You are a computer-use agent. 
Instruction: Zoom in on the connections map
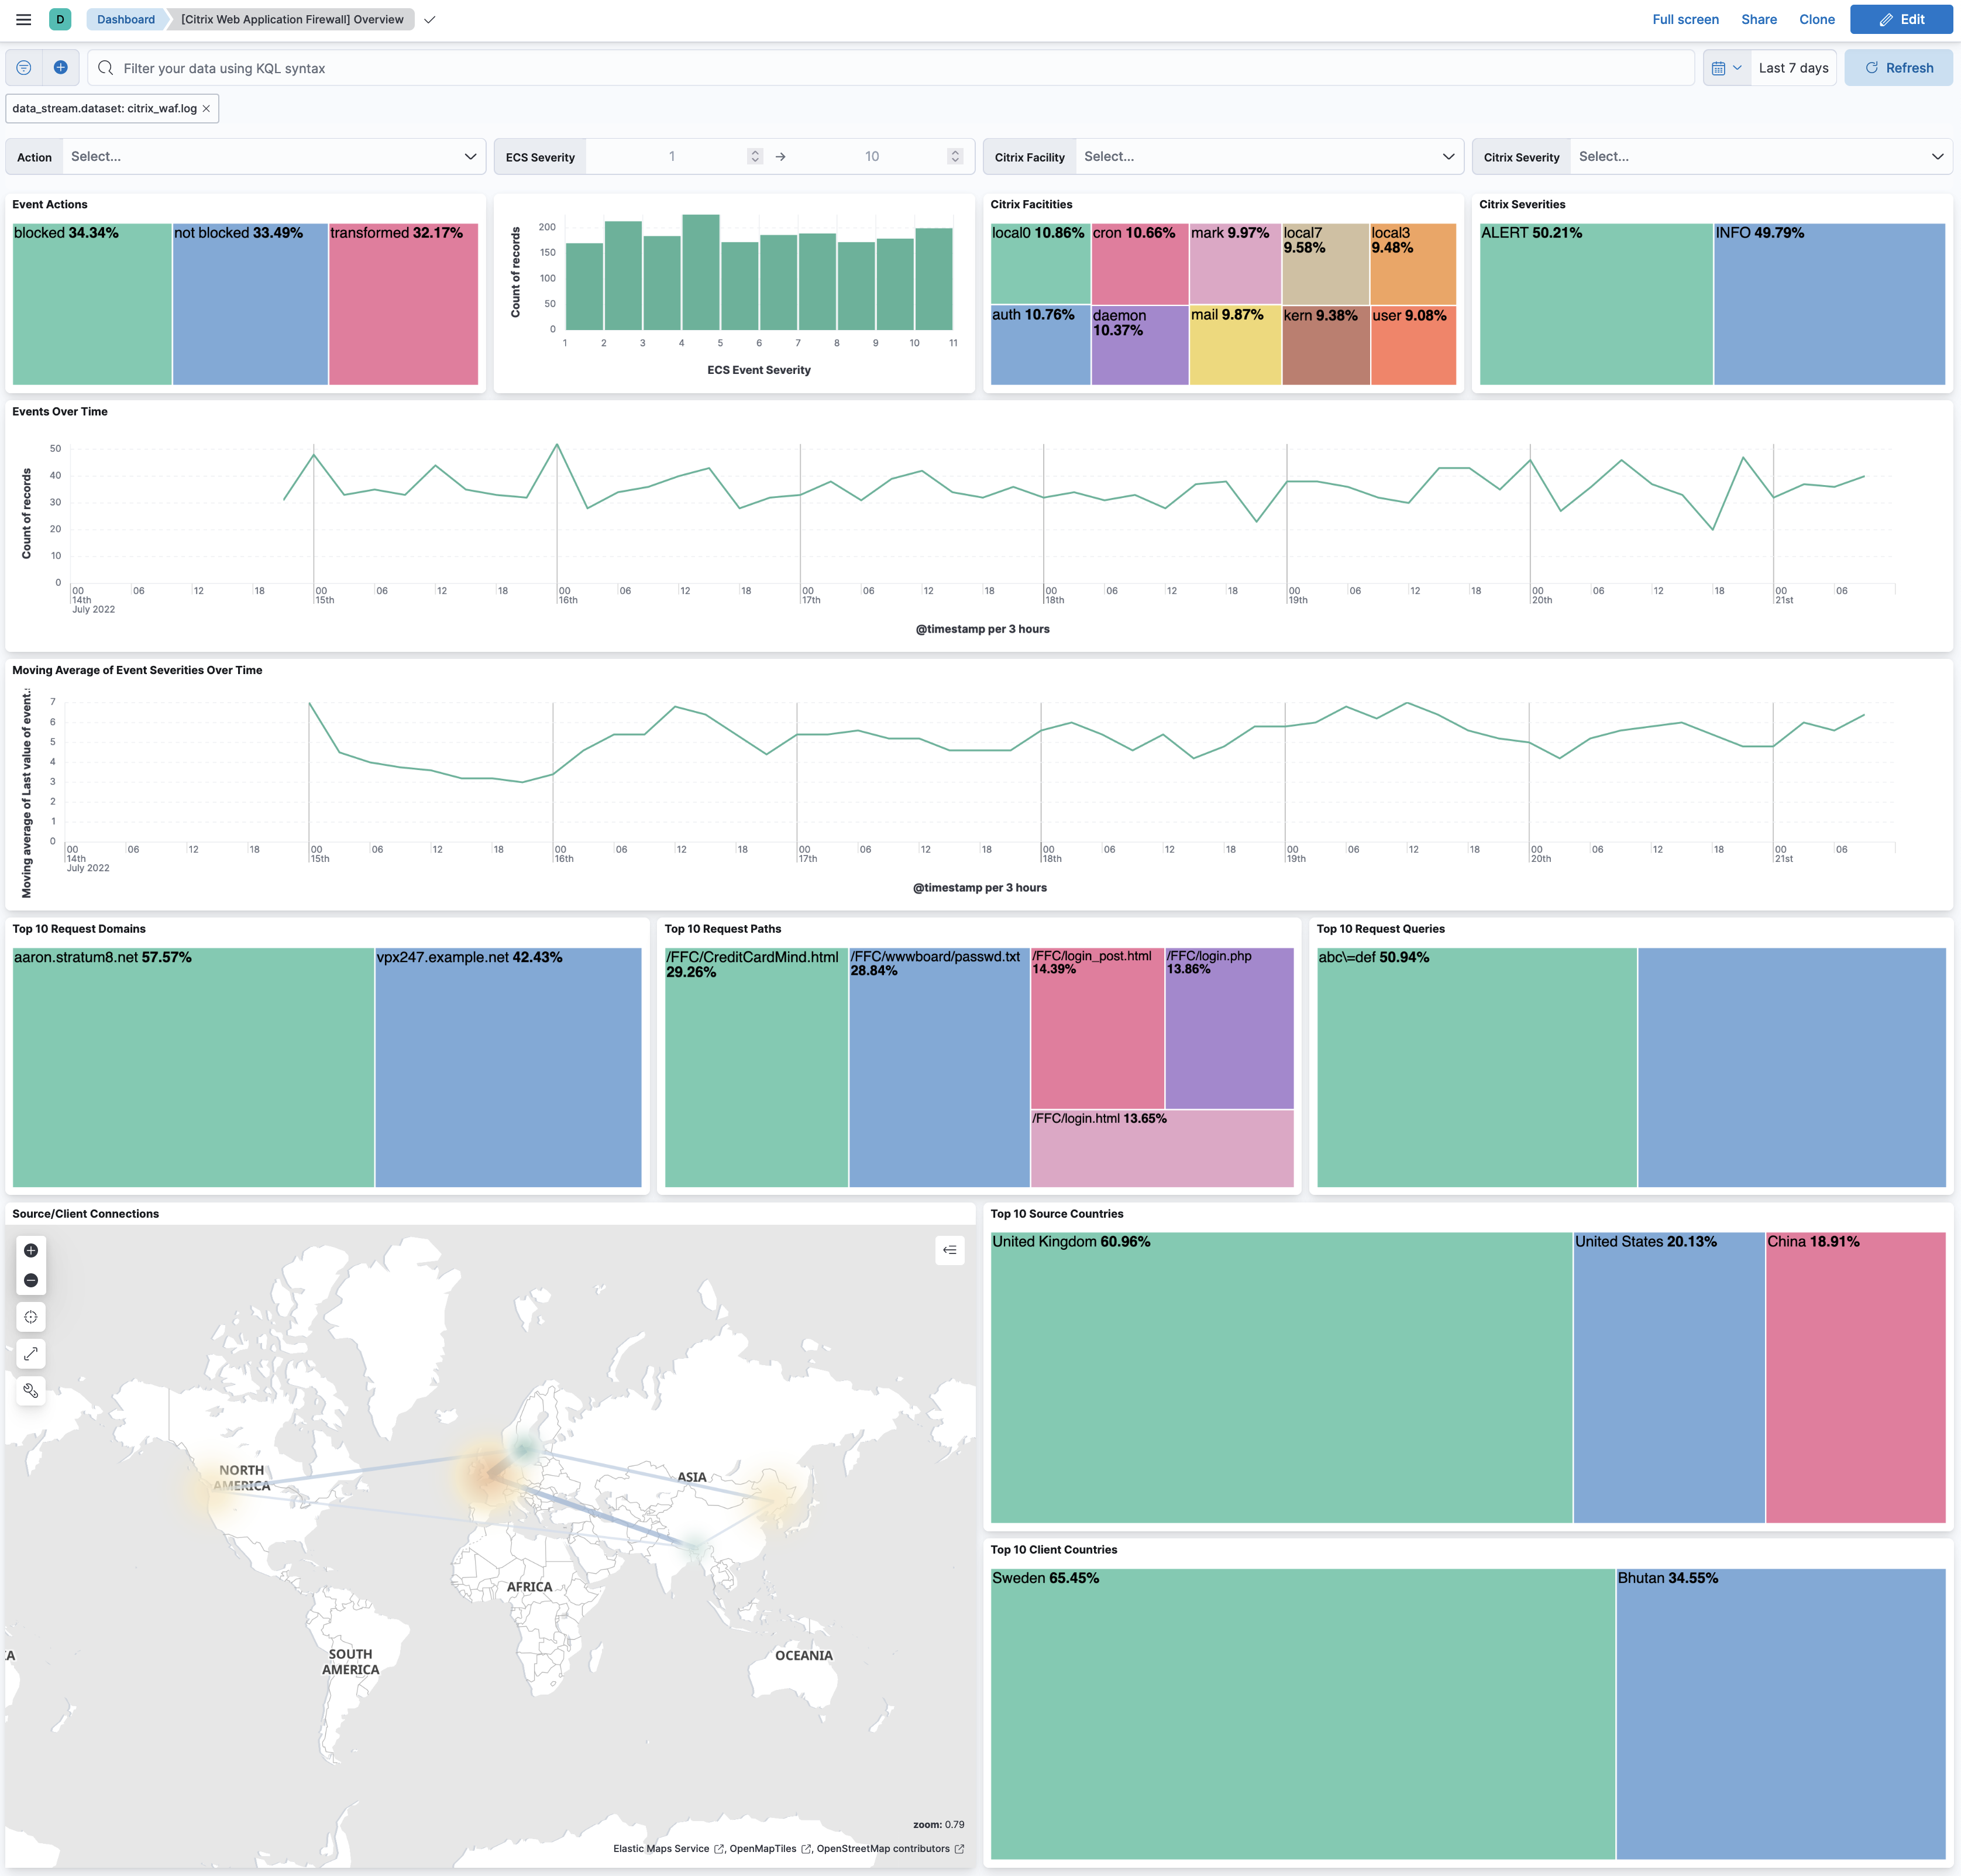[x=31, y=1251]
